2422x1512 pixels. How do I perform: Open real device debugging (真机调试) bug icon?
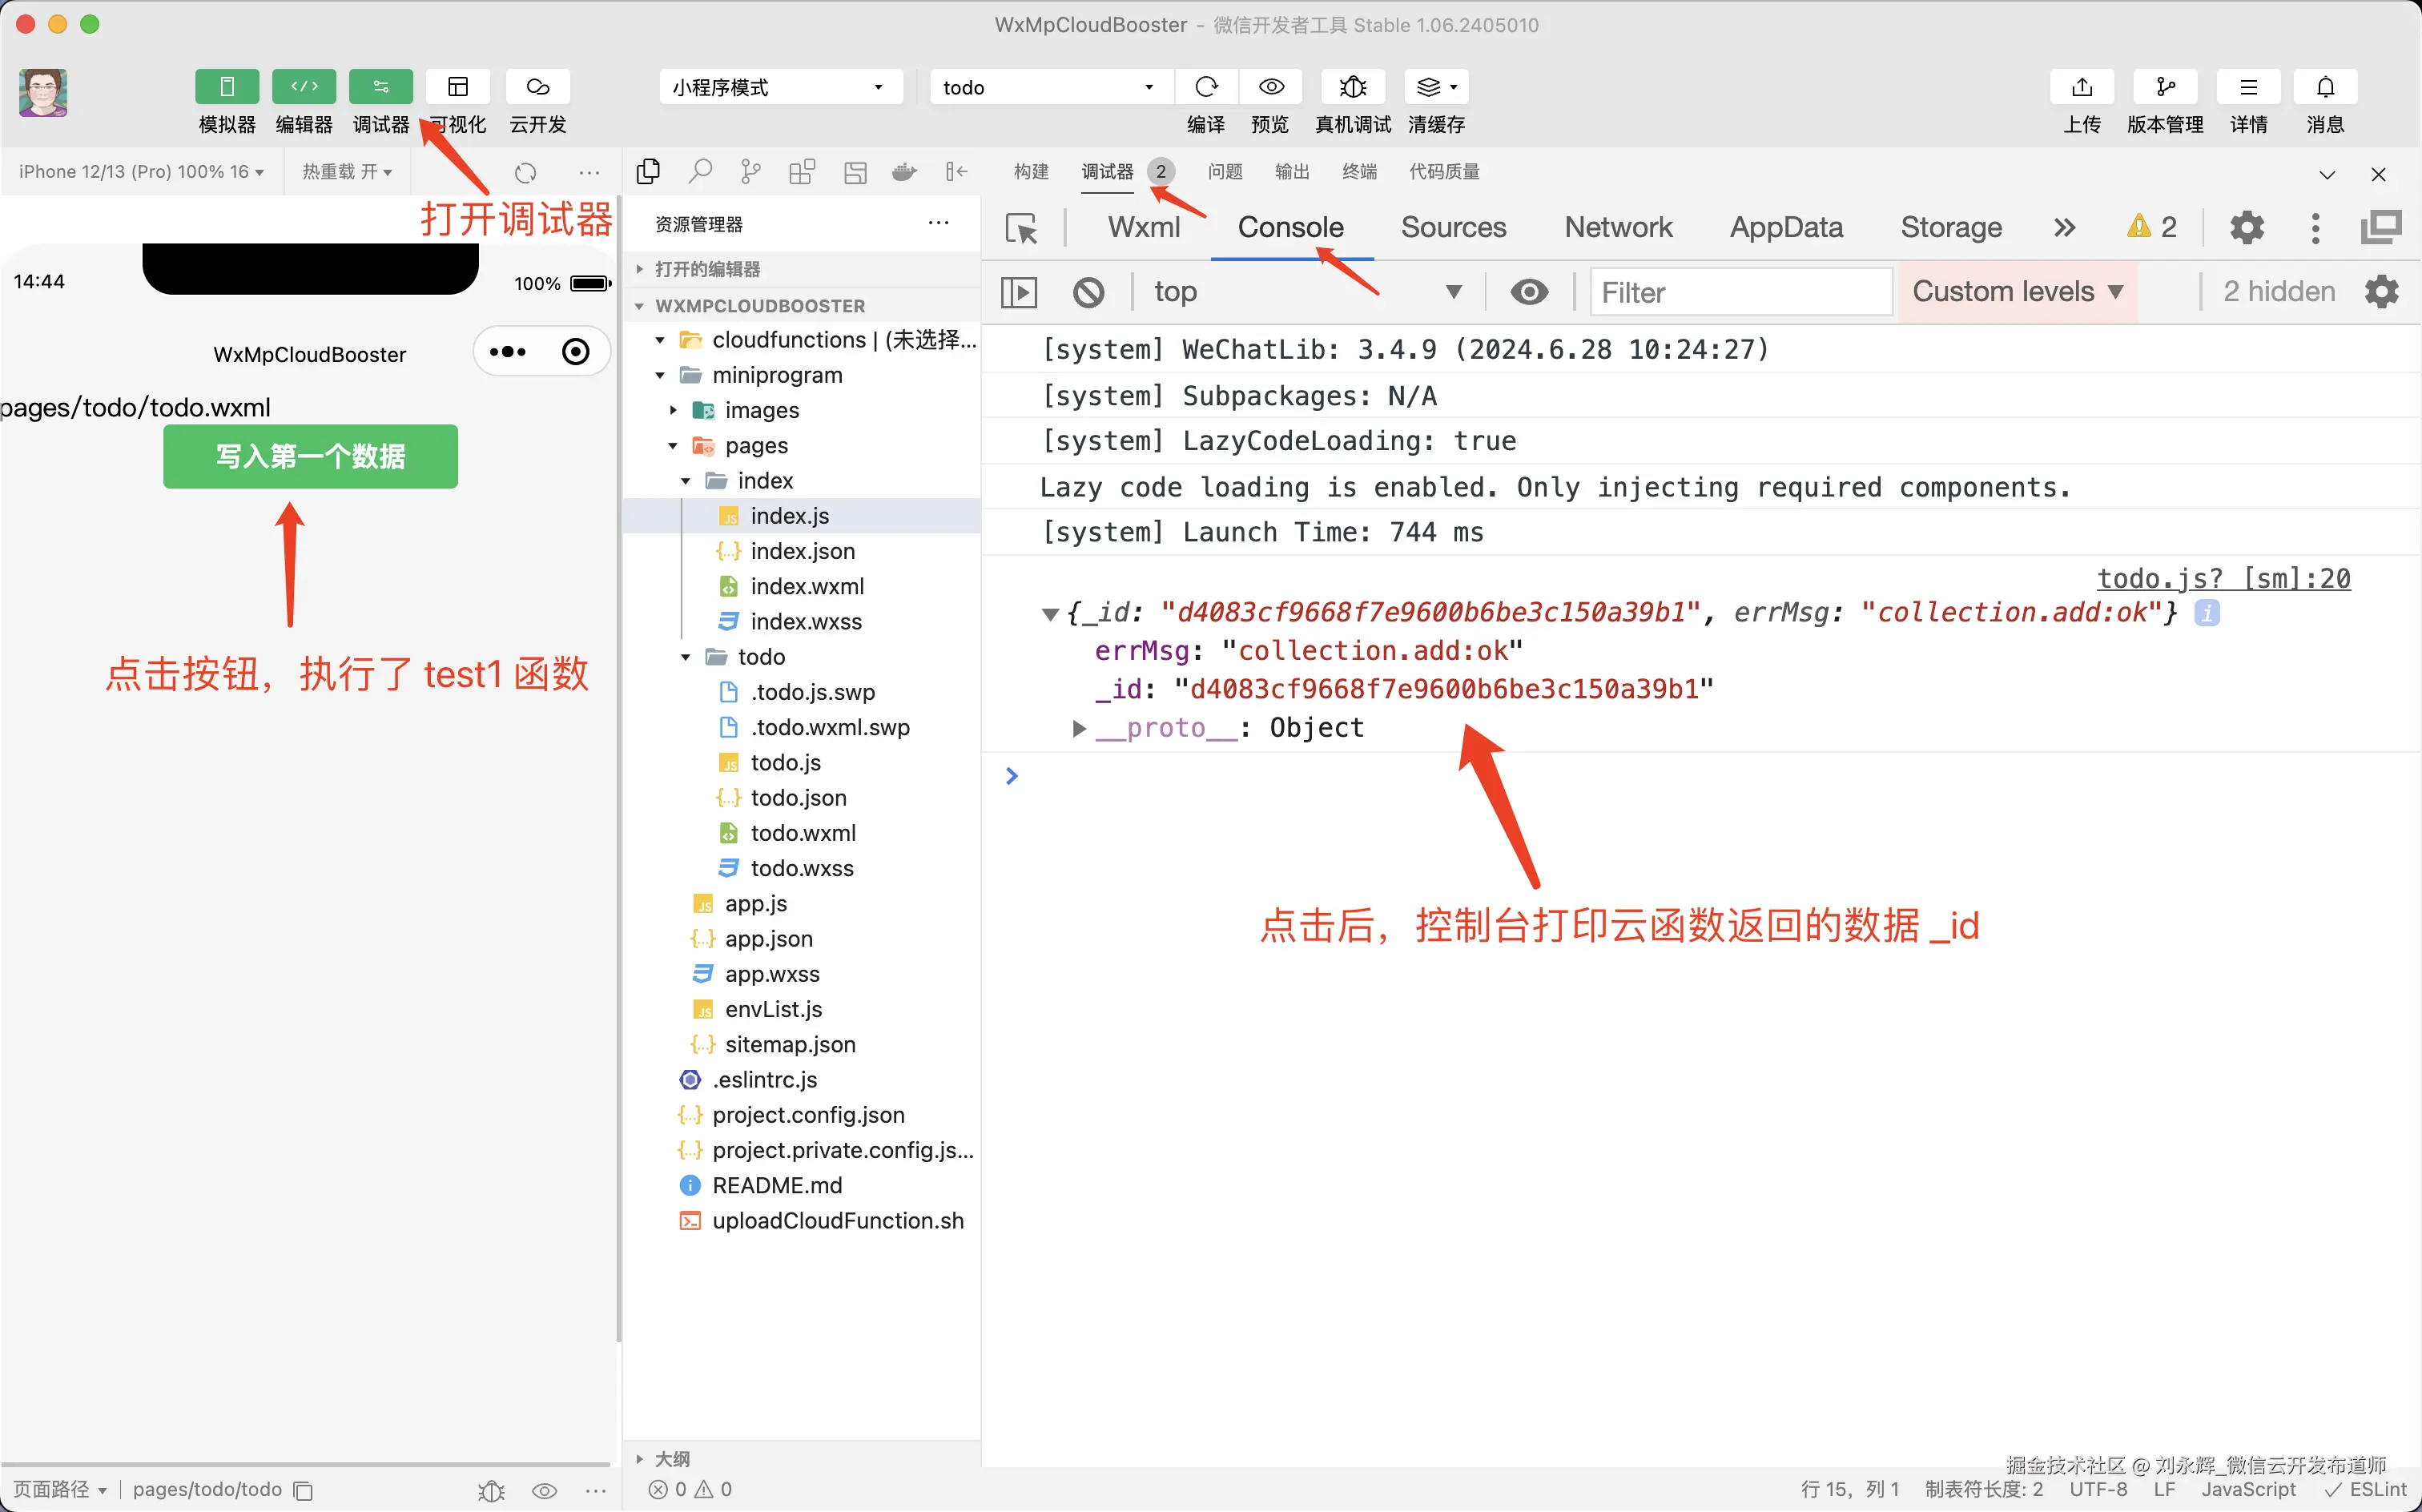pos(1352,87)
